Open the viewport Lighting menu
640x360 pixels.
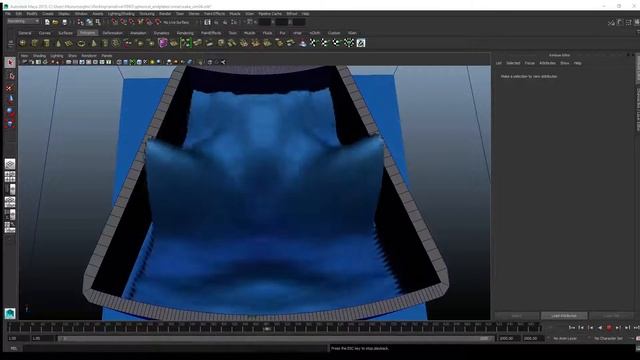tap(57, 56)
